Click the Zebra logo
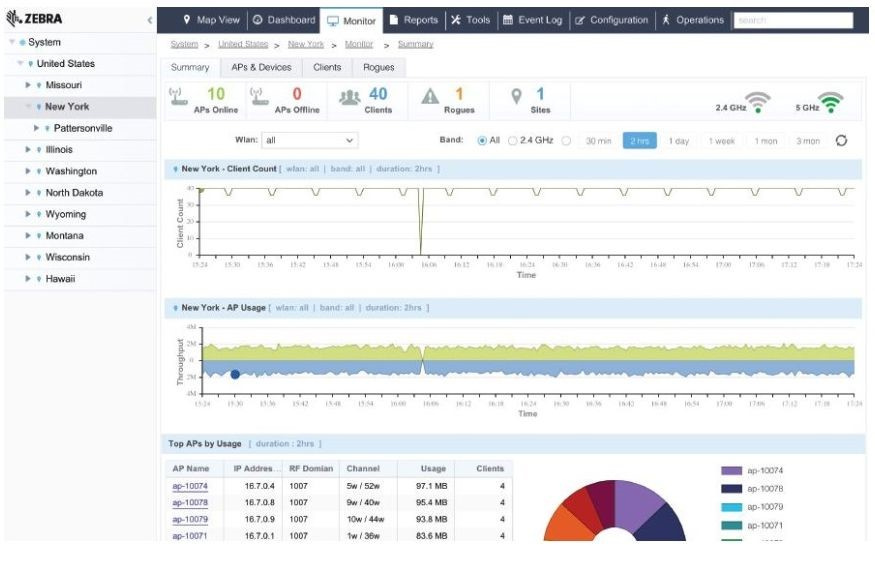875x561 pixels. tap(34, 19)
